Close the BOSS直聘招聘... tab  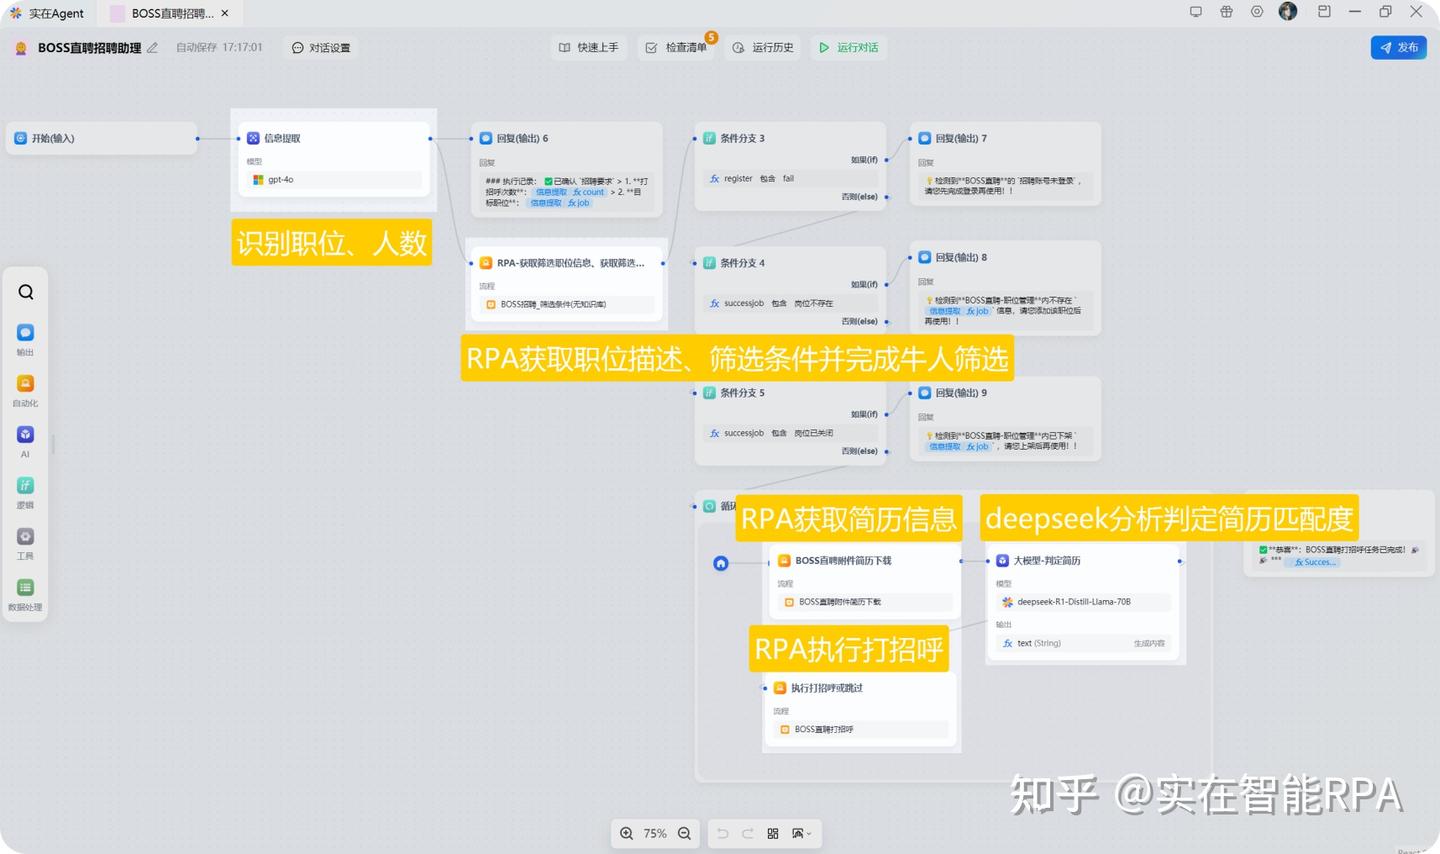pos(225,13)
